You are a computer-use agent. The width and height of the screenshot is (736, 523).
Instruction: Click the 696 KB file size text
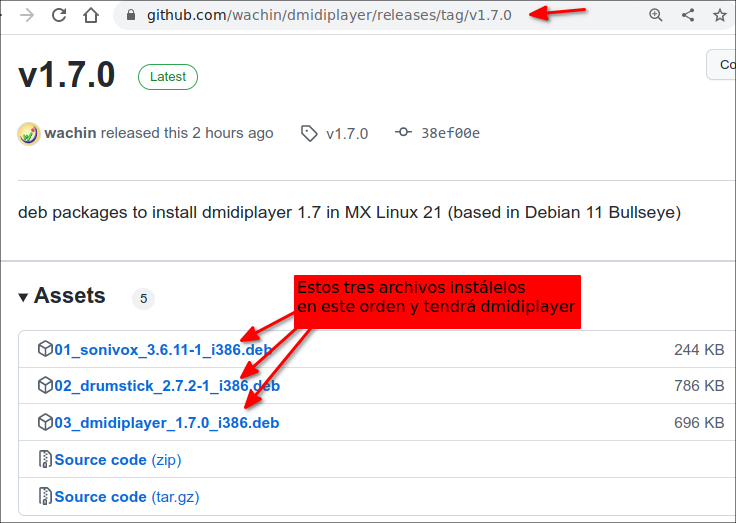(x=699, y=423)
